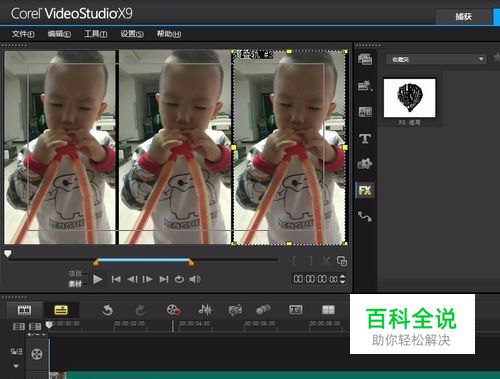The image size is (500, 379).
Task: Set Mark-in with the left bracket
Action: pos(294,261)
